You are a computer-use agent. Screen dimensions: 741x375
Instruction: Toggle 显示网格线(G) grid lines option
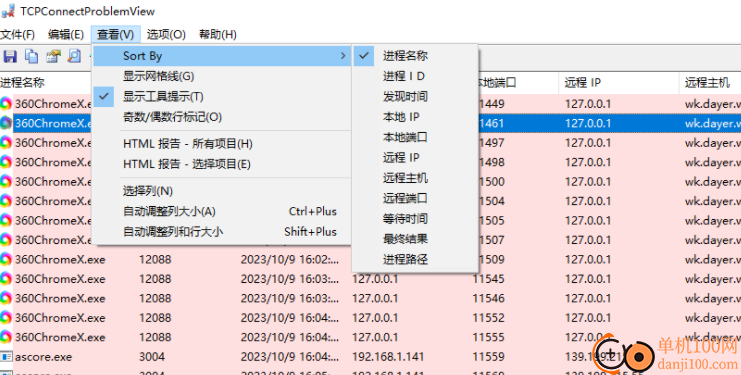(222, 76)
